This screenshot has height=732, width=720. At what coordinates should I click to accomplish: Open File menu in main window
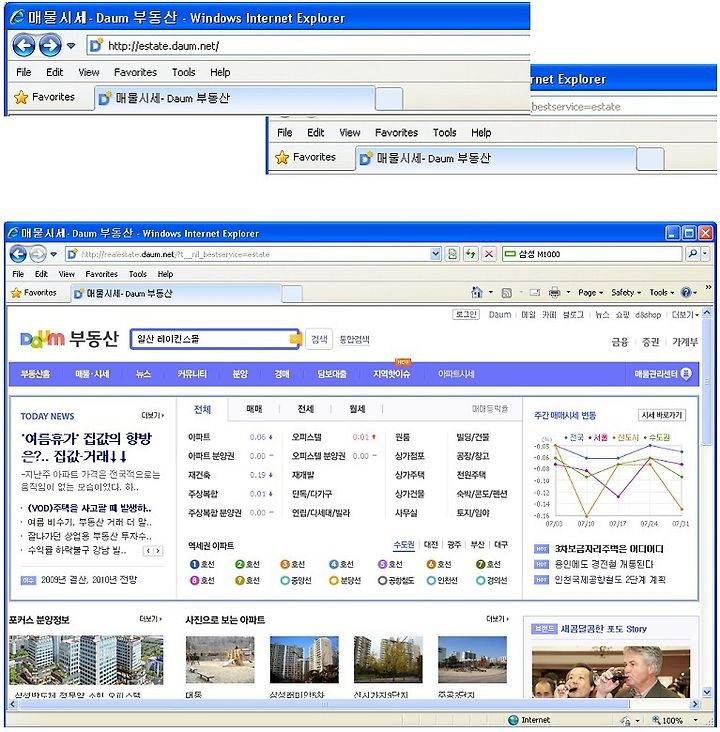point(18,274)
